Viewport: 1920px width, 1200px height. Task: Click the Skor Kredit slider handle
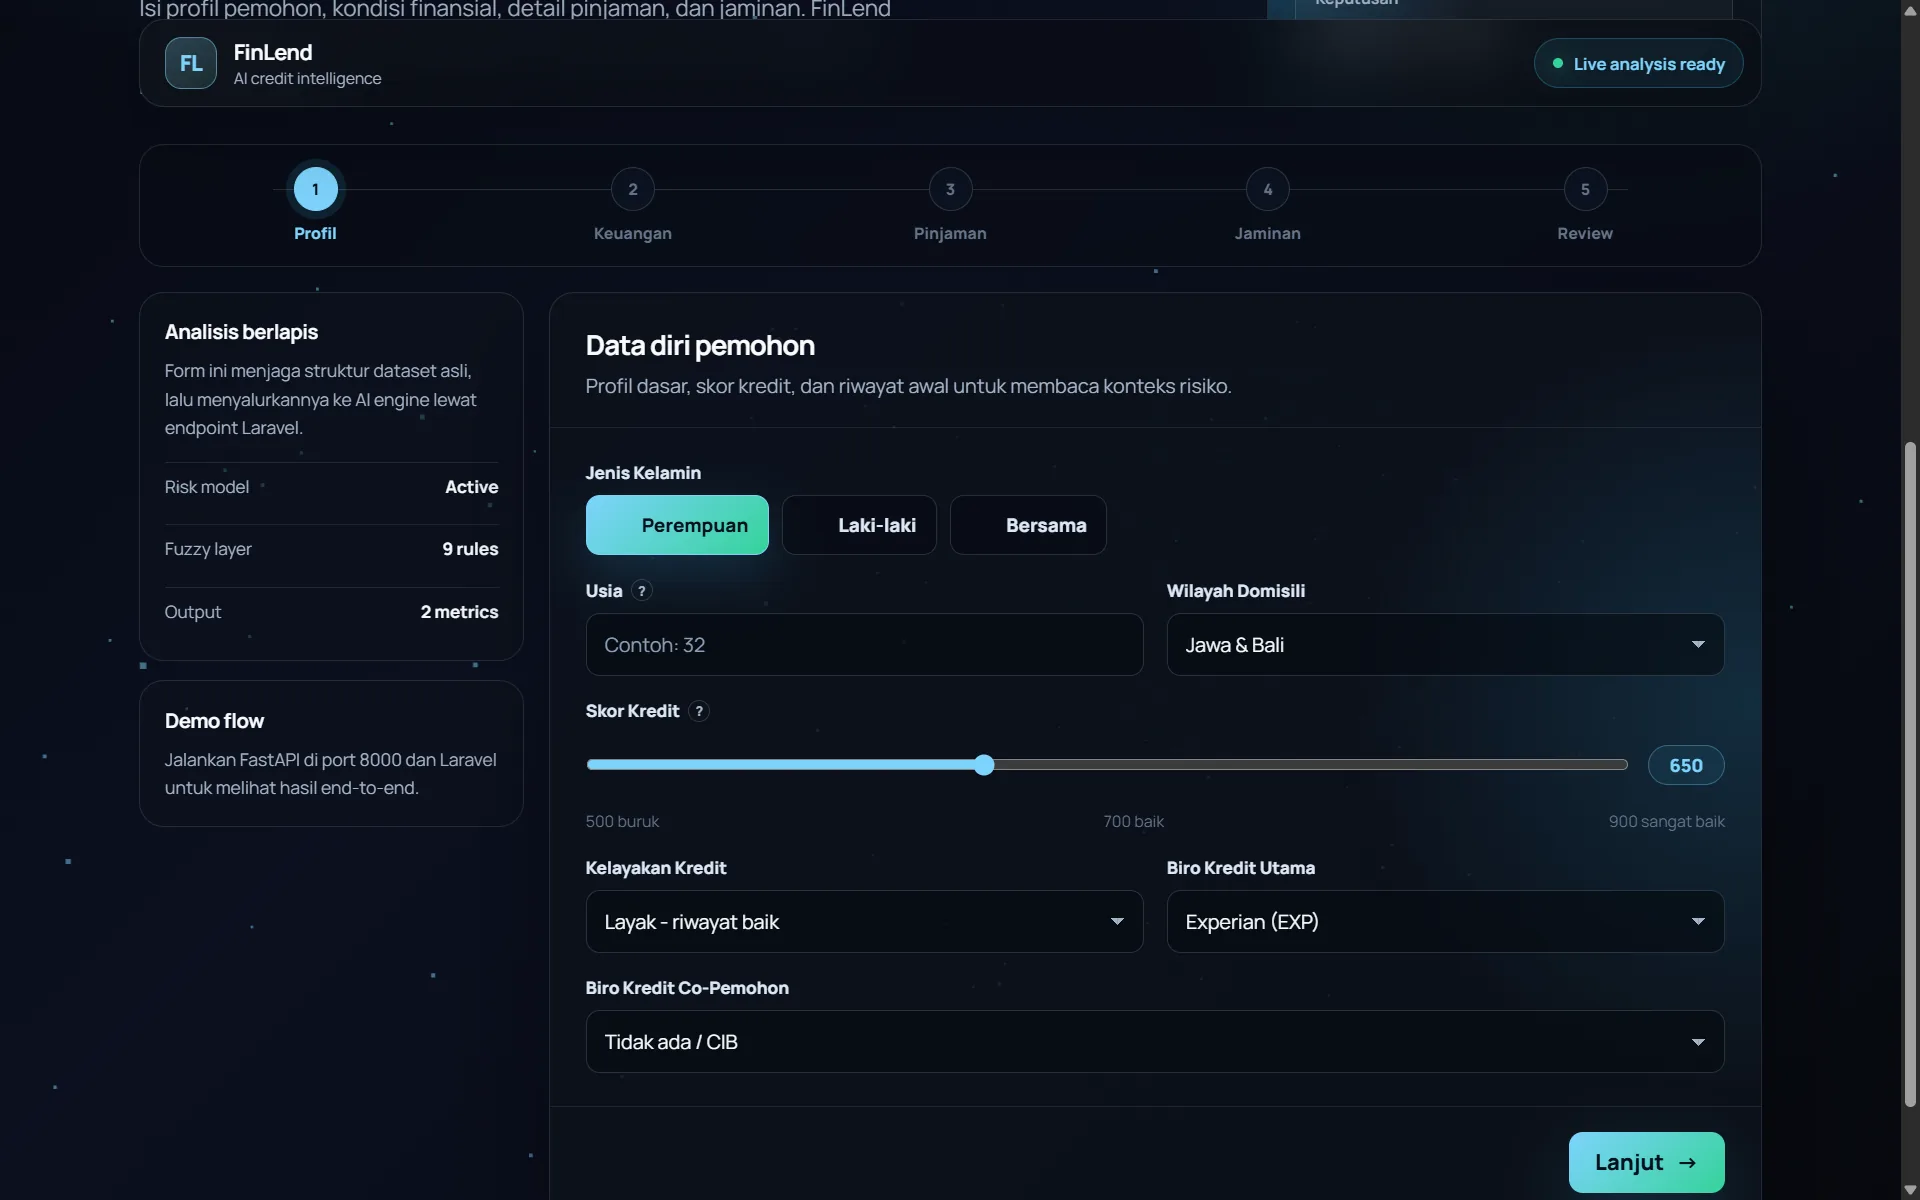(x=984, y=765)
